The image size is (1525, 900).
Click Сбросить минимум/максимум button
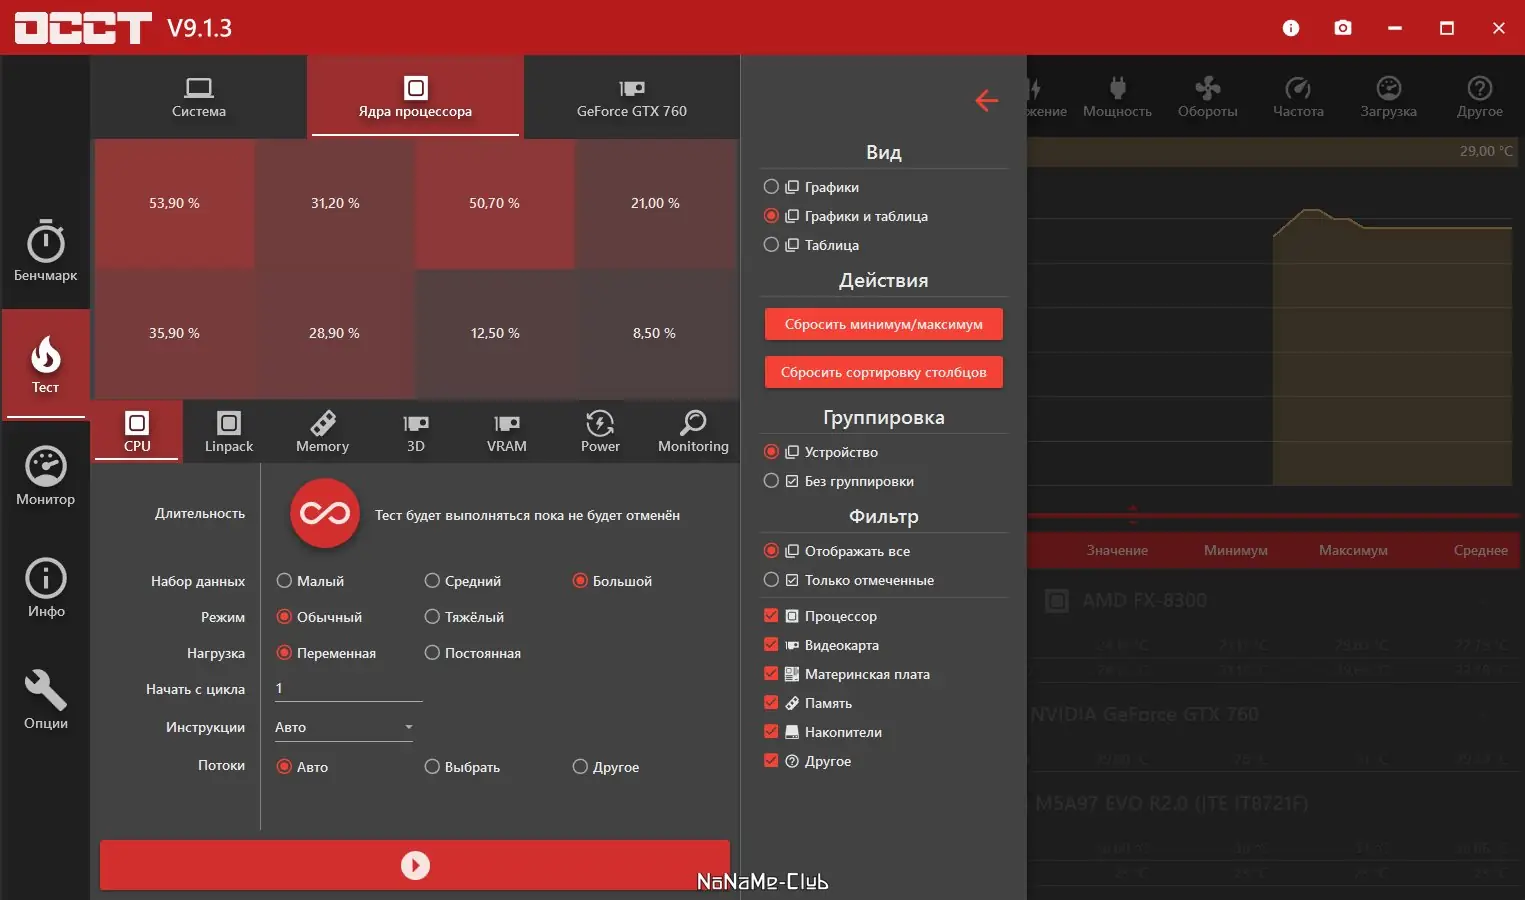[884, 324]
